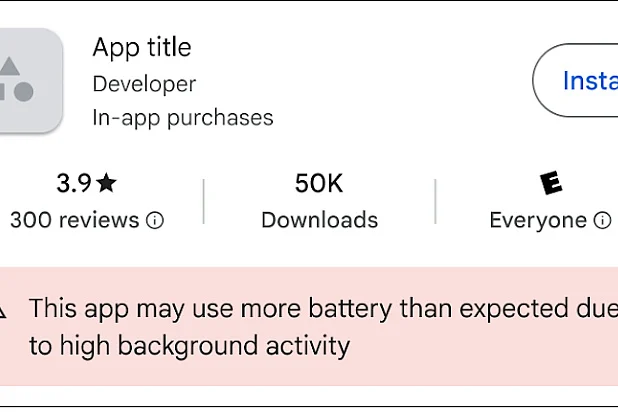
Task: Click the star icon beside 3.9
Action: click(107, 183)
